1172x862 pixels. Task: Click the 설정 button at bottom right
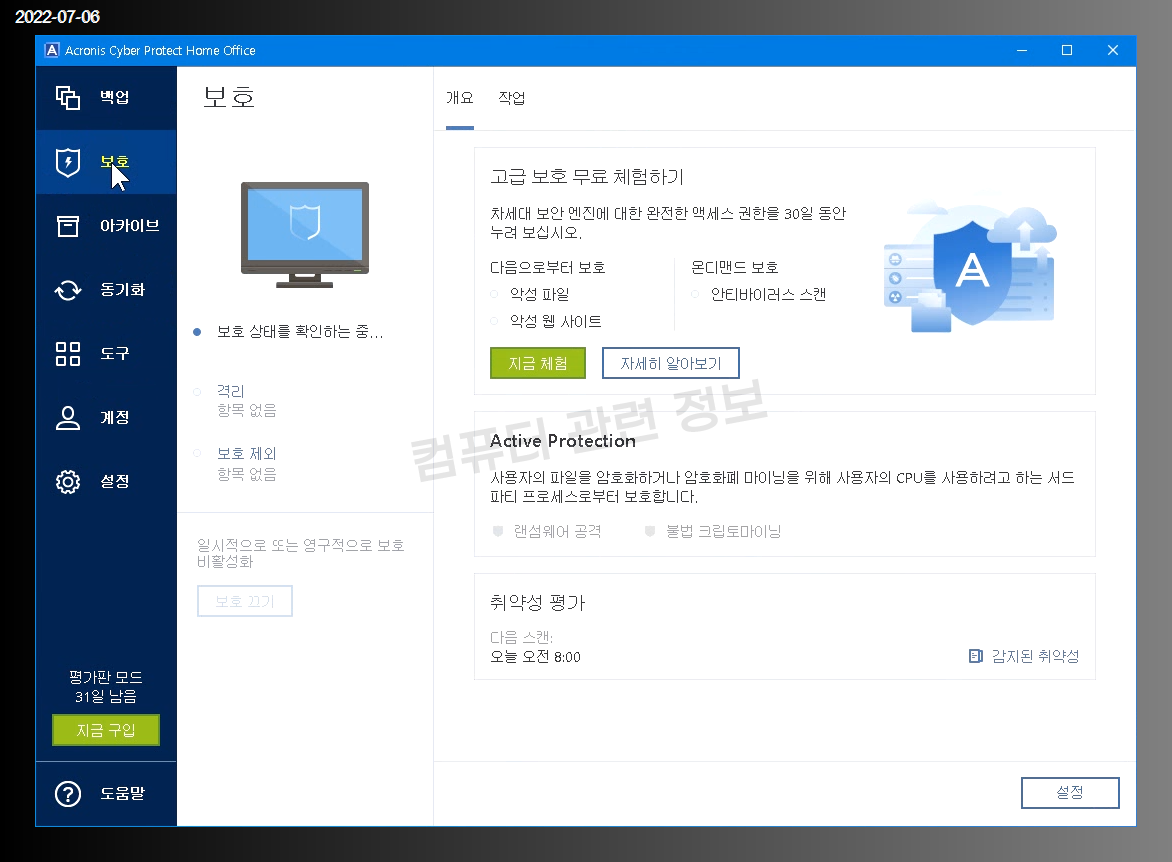click(x=1070, y=792)
